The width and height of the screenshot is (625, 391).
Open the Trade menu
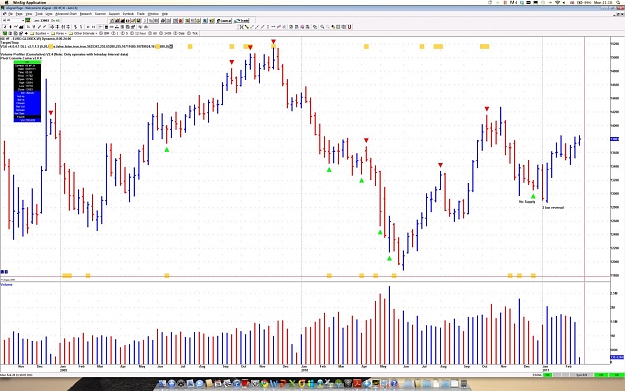coord(140,14)
